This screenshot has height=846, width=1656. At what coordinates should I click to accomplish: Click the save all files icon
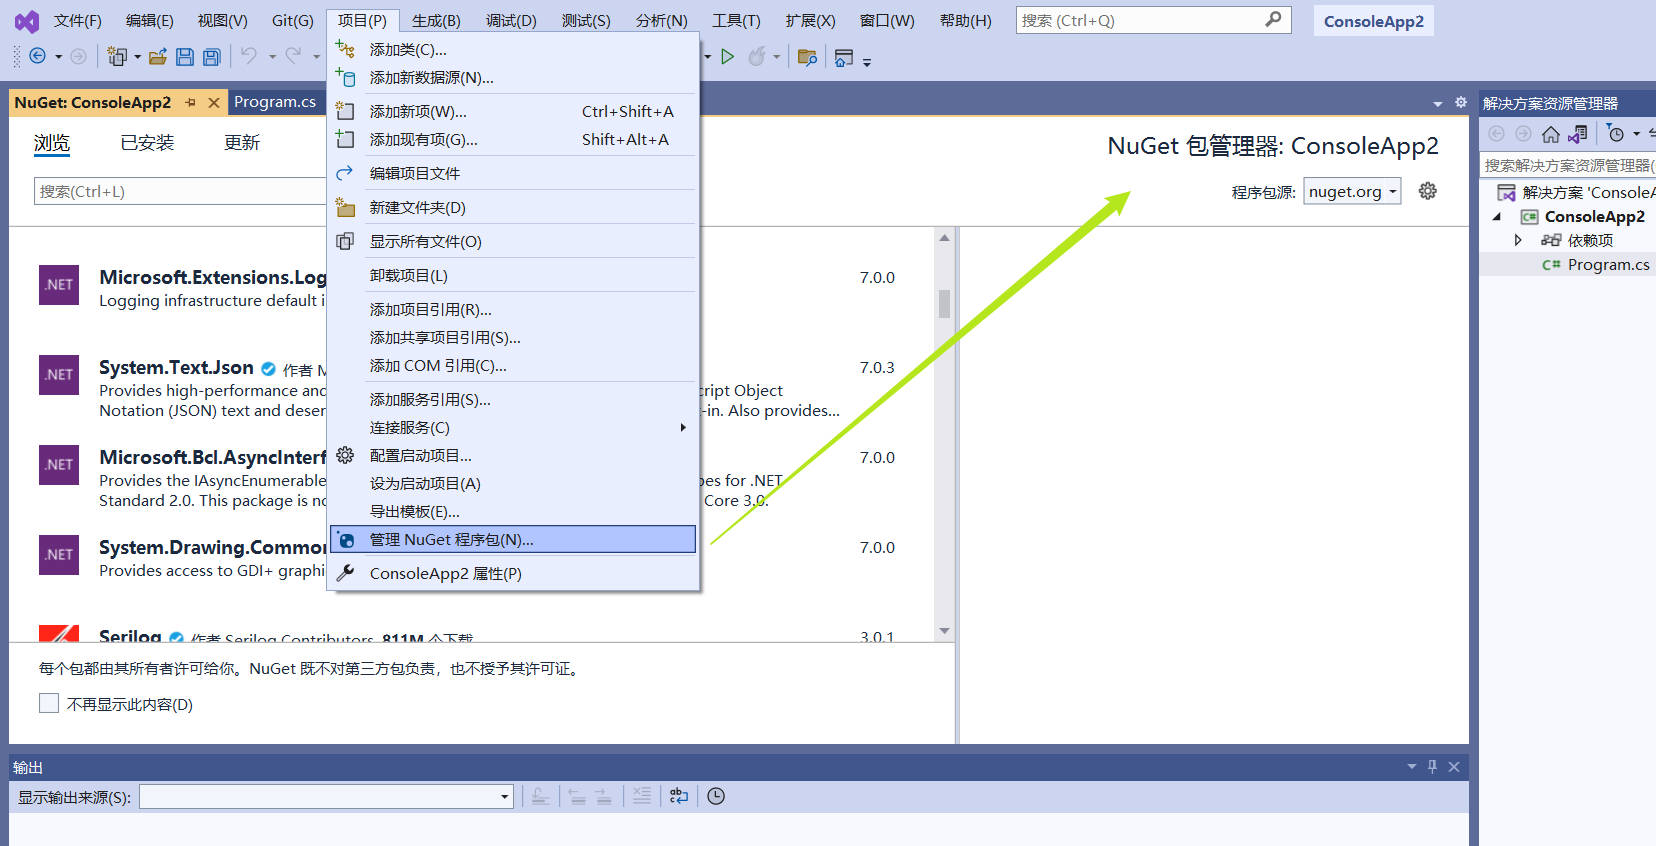tap(211, 57)
